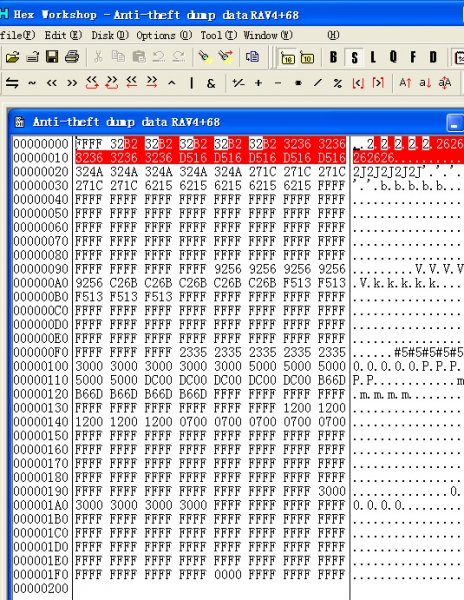The image size is (464, 600).
Task: Open the file(F) menu
Action: [x=17, y=35]
